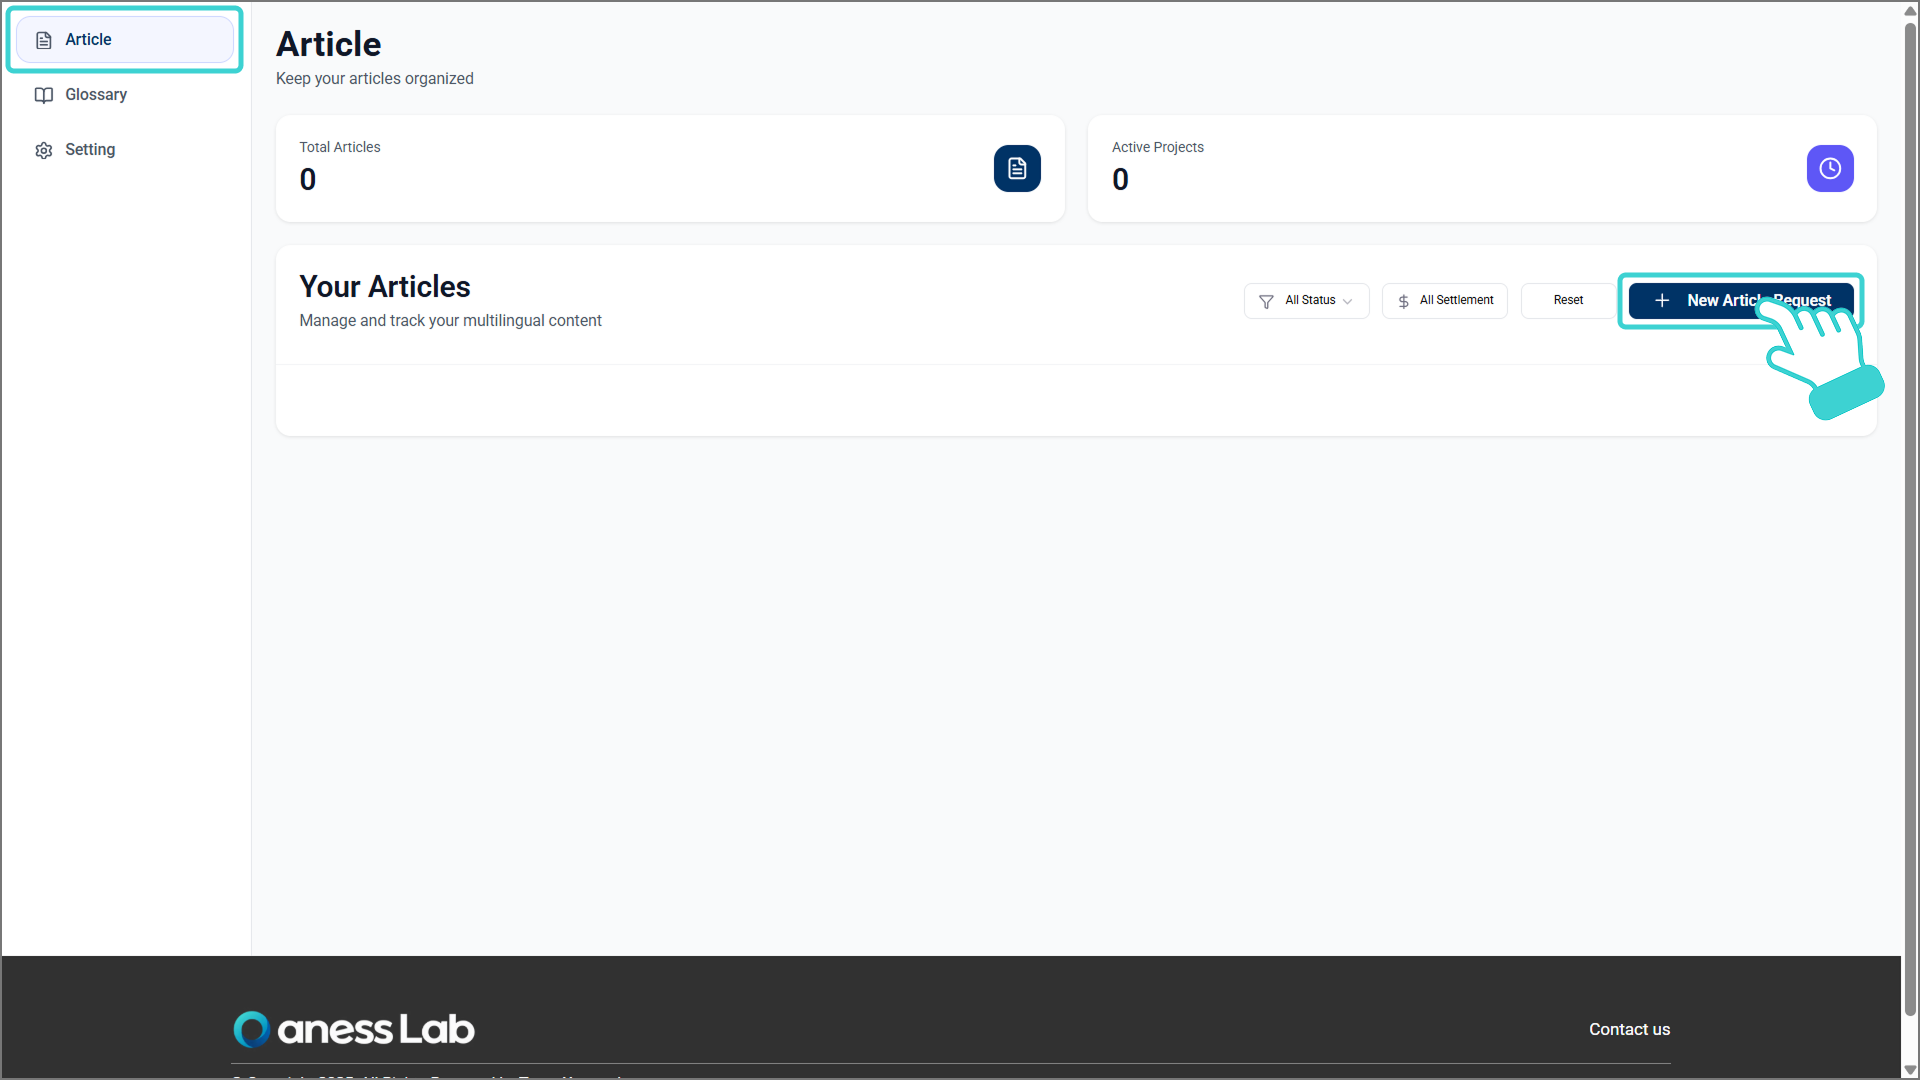Click the Article document icon in sidebar
This screenshot has height=1080, width=1920.
(x=44, y=40)
